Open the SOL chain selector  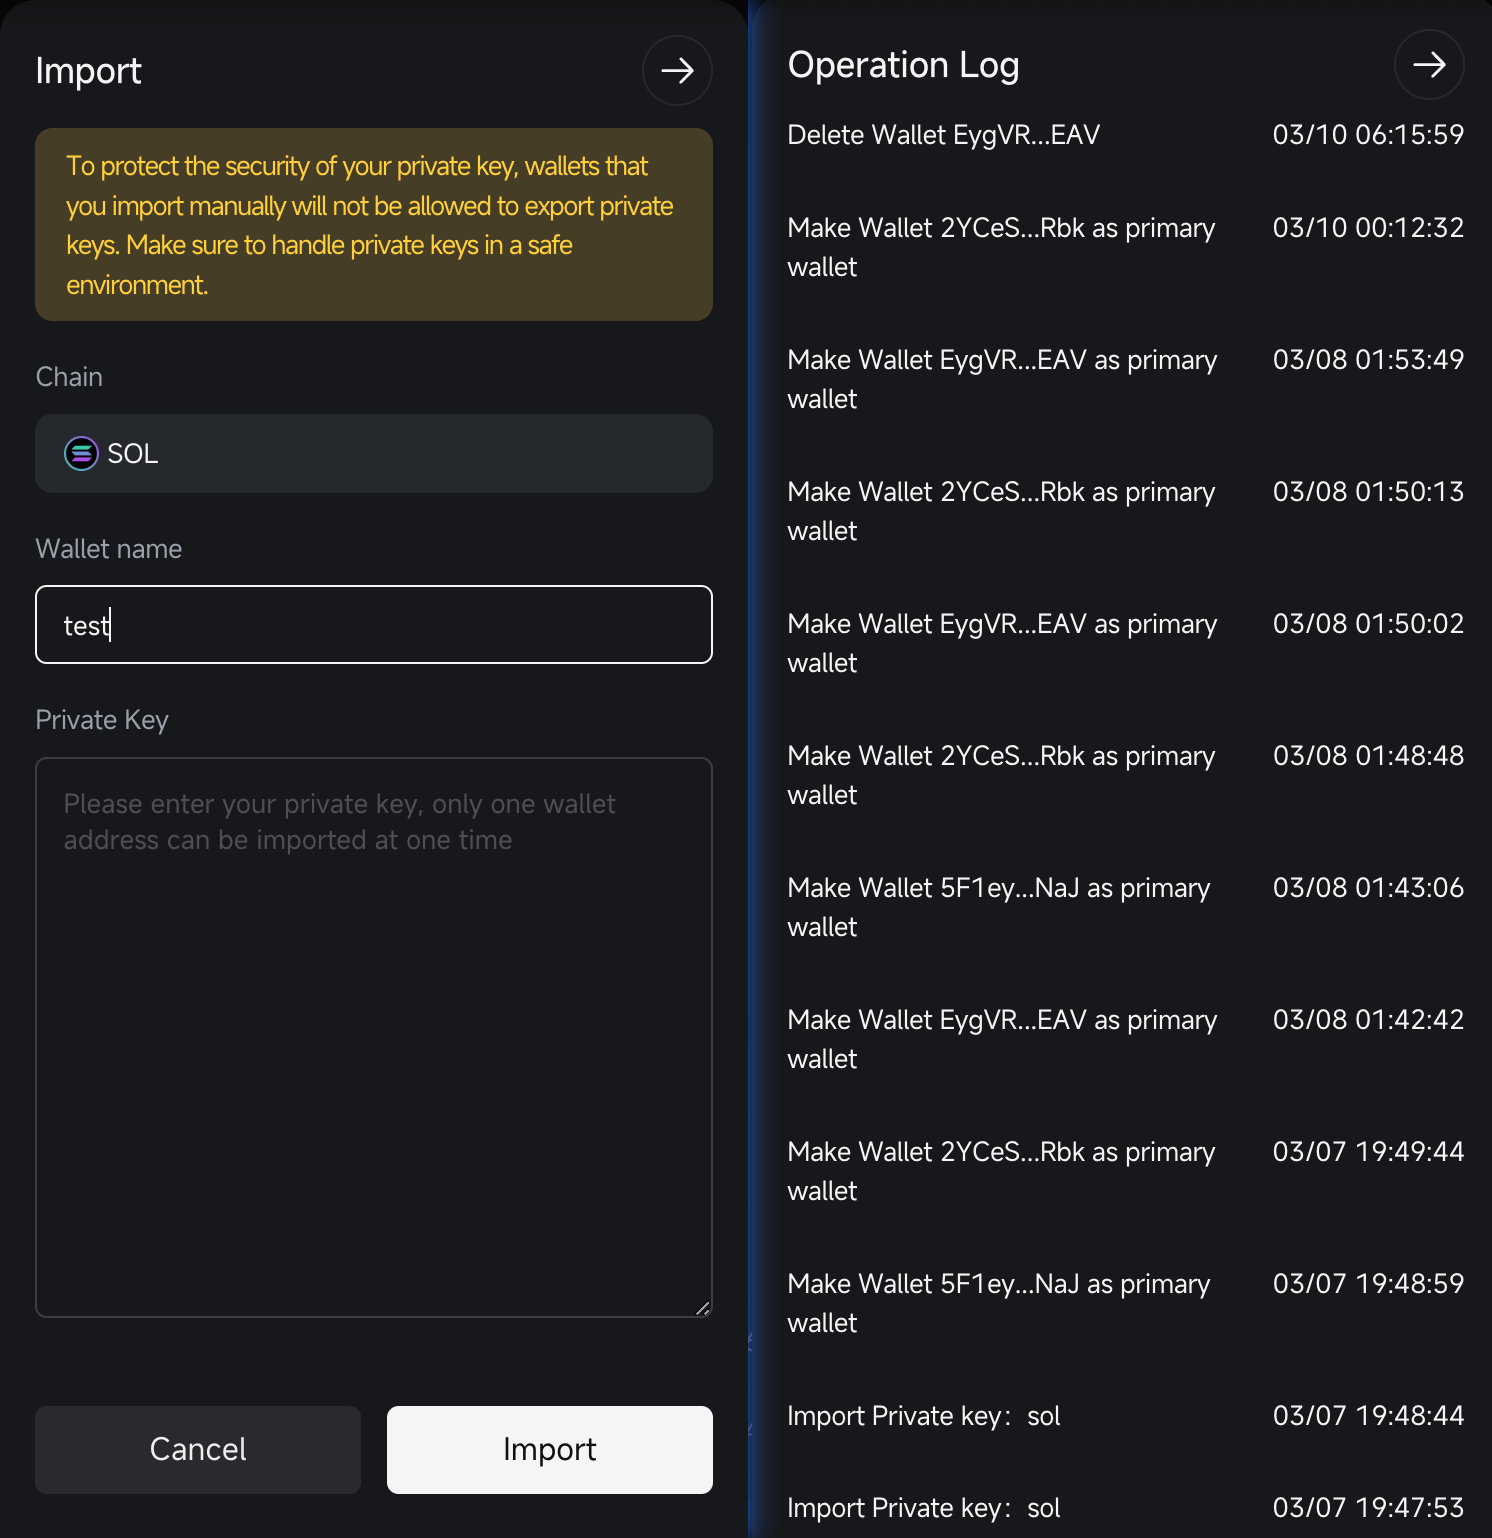(374, 454)
